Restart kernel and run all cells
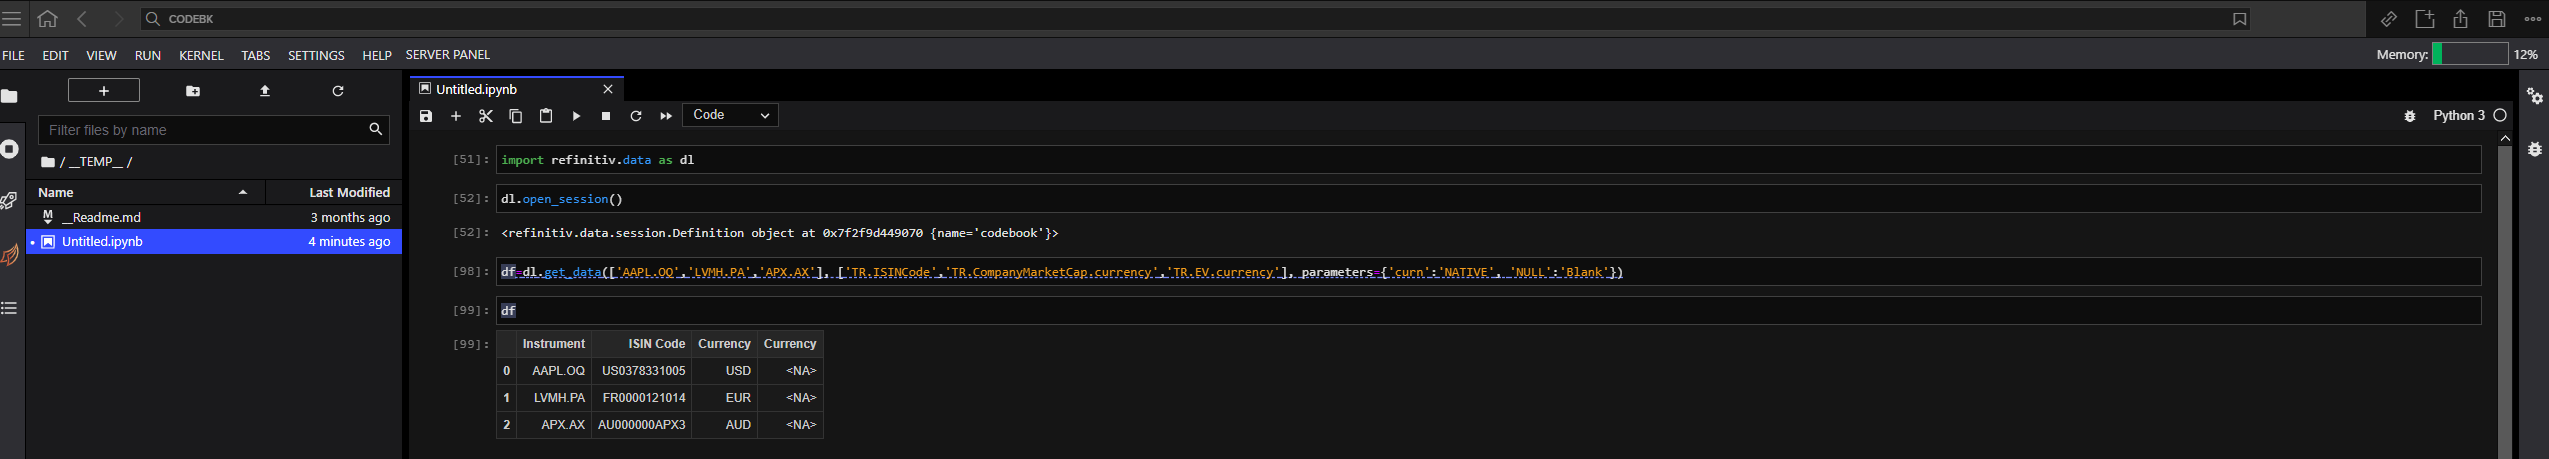2549x459 pixels. (666, 116)
